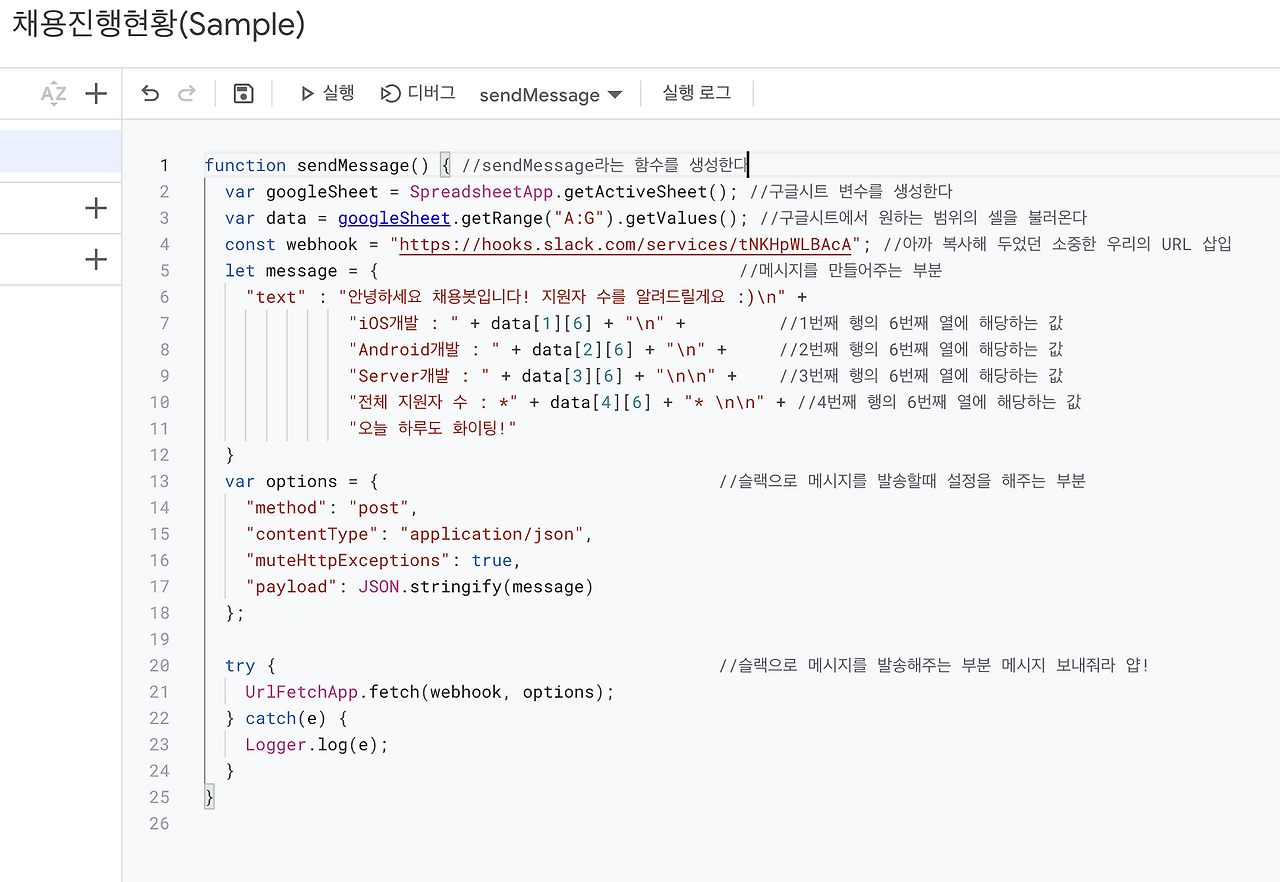
Task: Run the script with the 실행 button
Action: click(327, 92)
